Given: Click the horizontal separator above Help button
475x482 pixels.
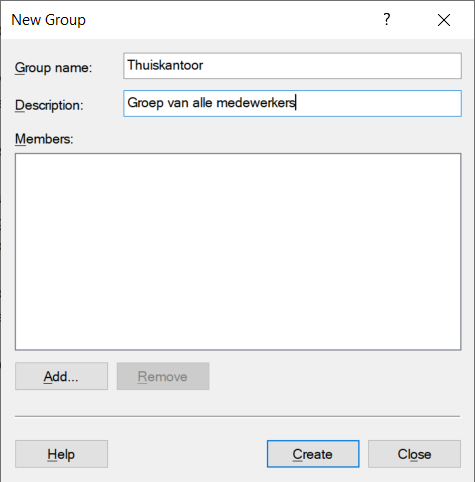Looking at the screenshot, I should pos(237,416).
